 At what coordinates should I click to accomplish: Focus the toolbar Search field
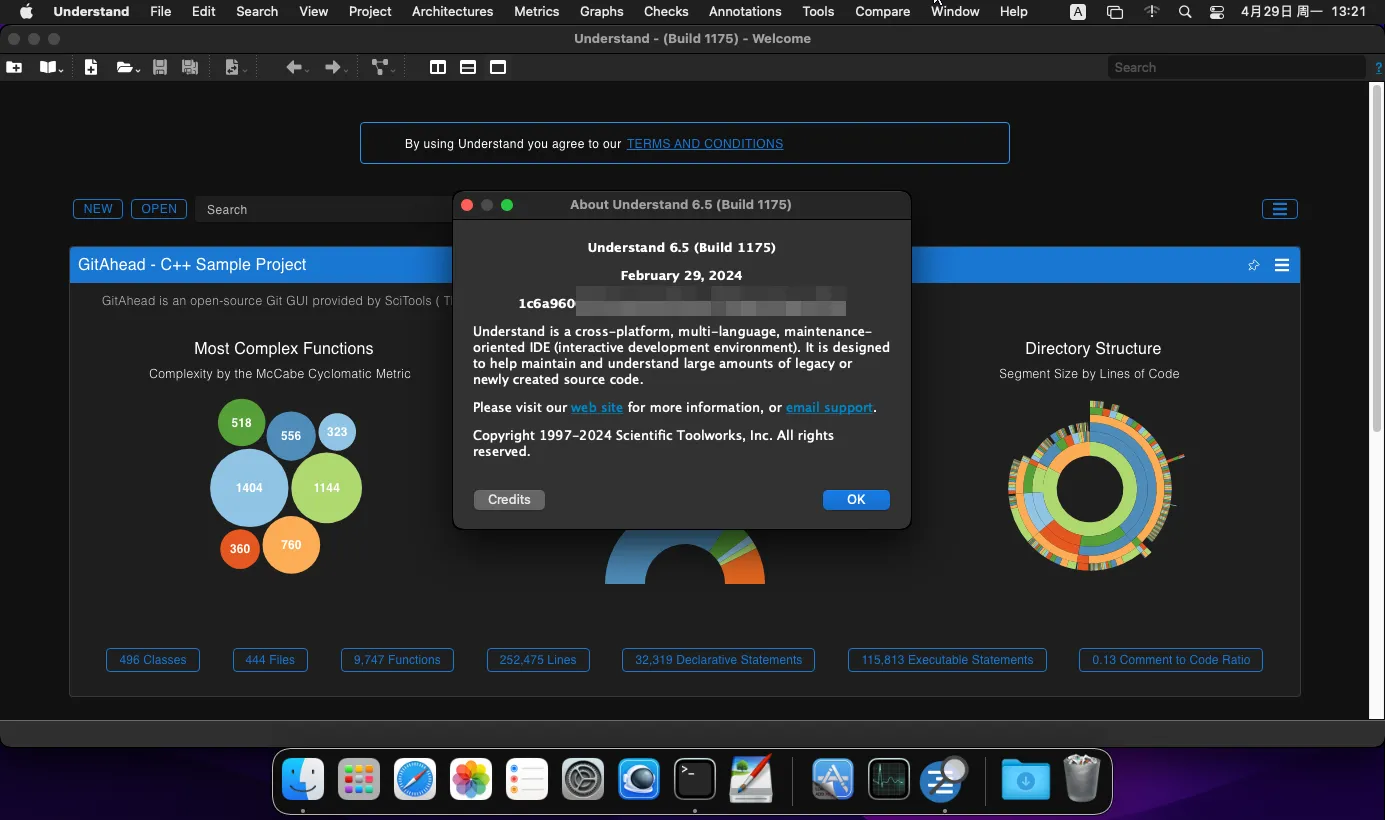pos(1236,67)
